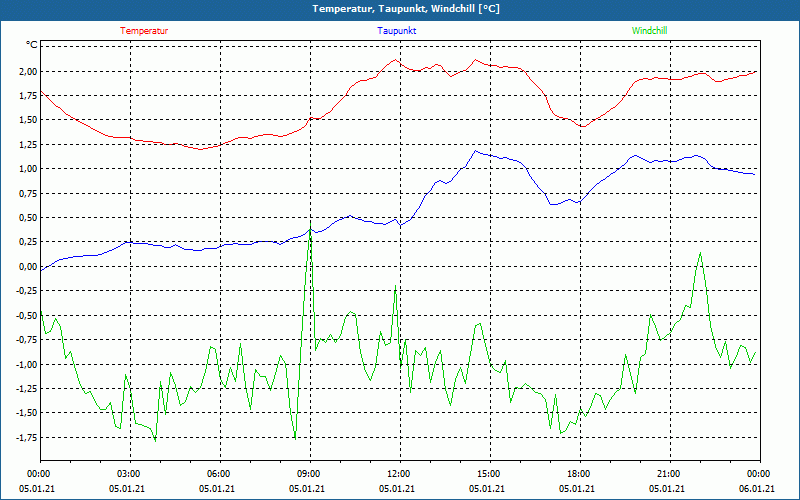800x500 pixels.
Task: Click the 09:00 time axis label
Action: click(x=310, y=474)
